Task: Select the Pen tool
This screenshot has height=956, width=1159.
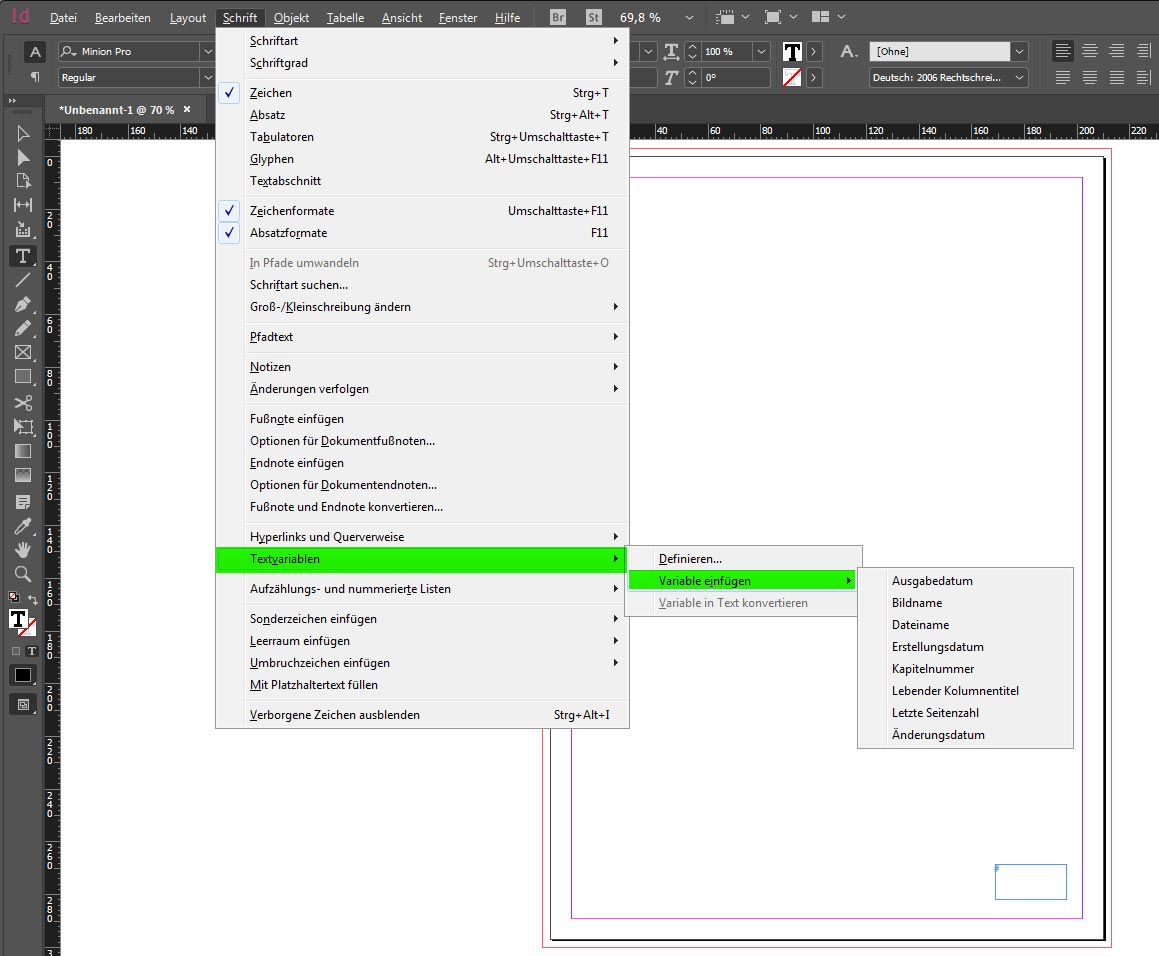Action: [23, 304]
